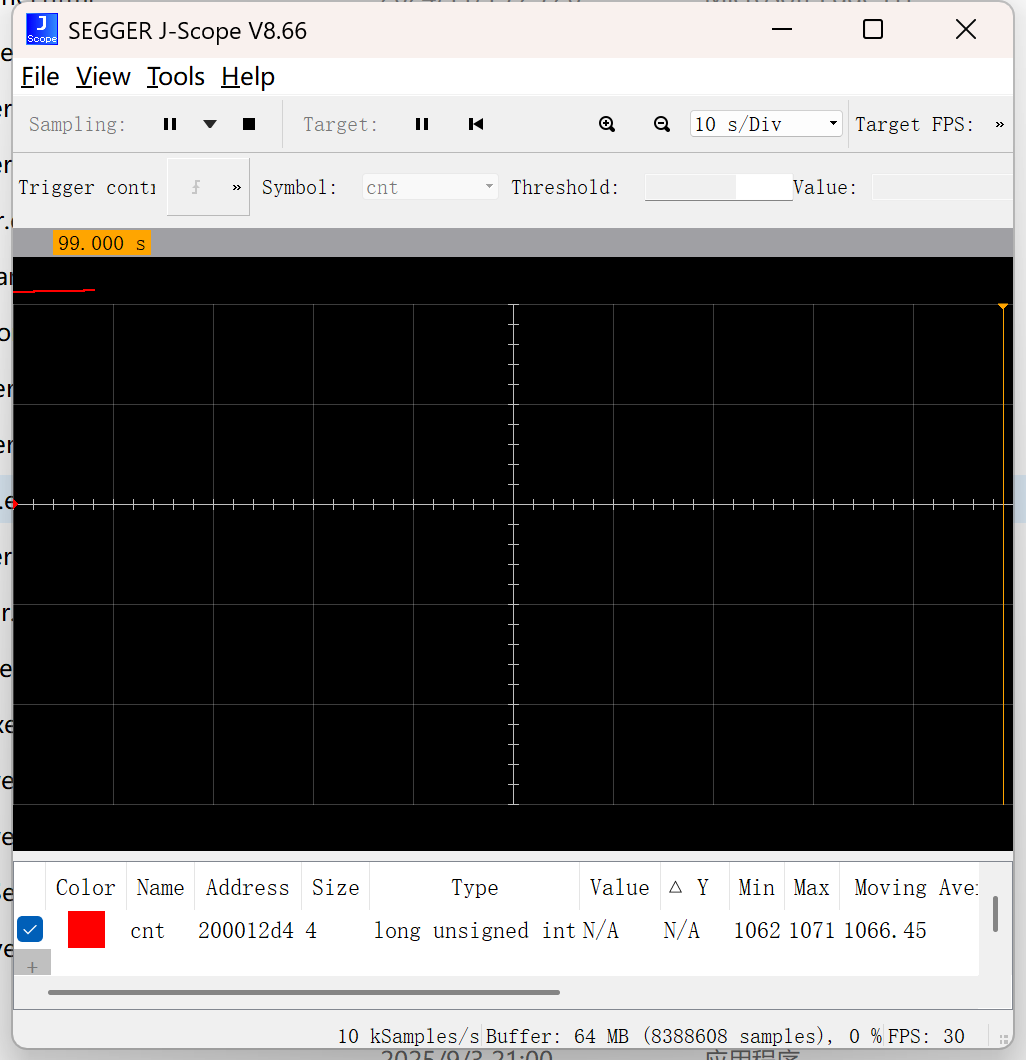
Task: Open the Tools menu
Action: (x=176, y=77)
